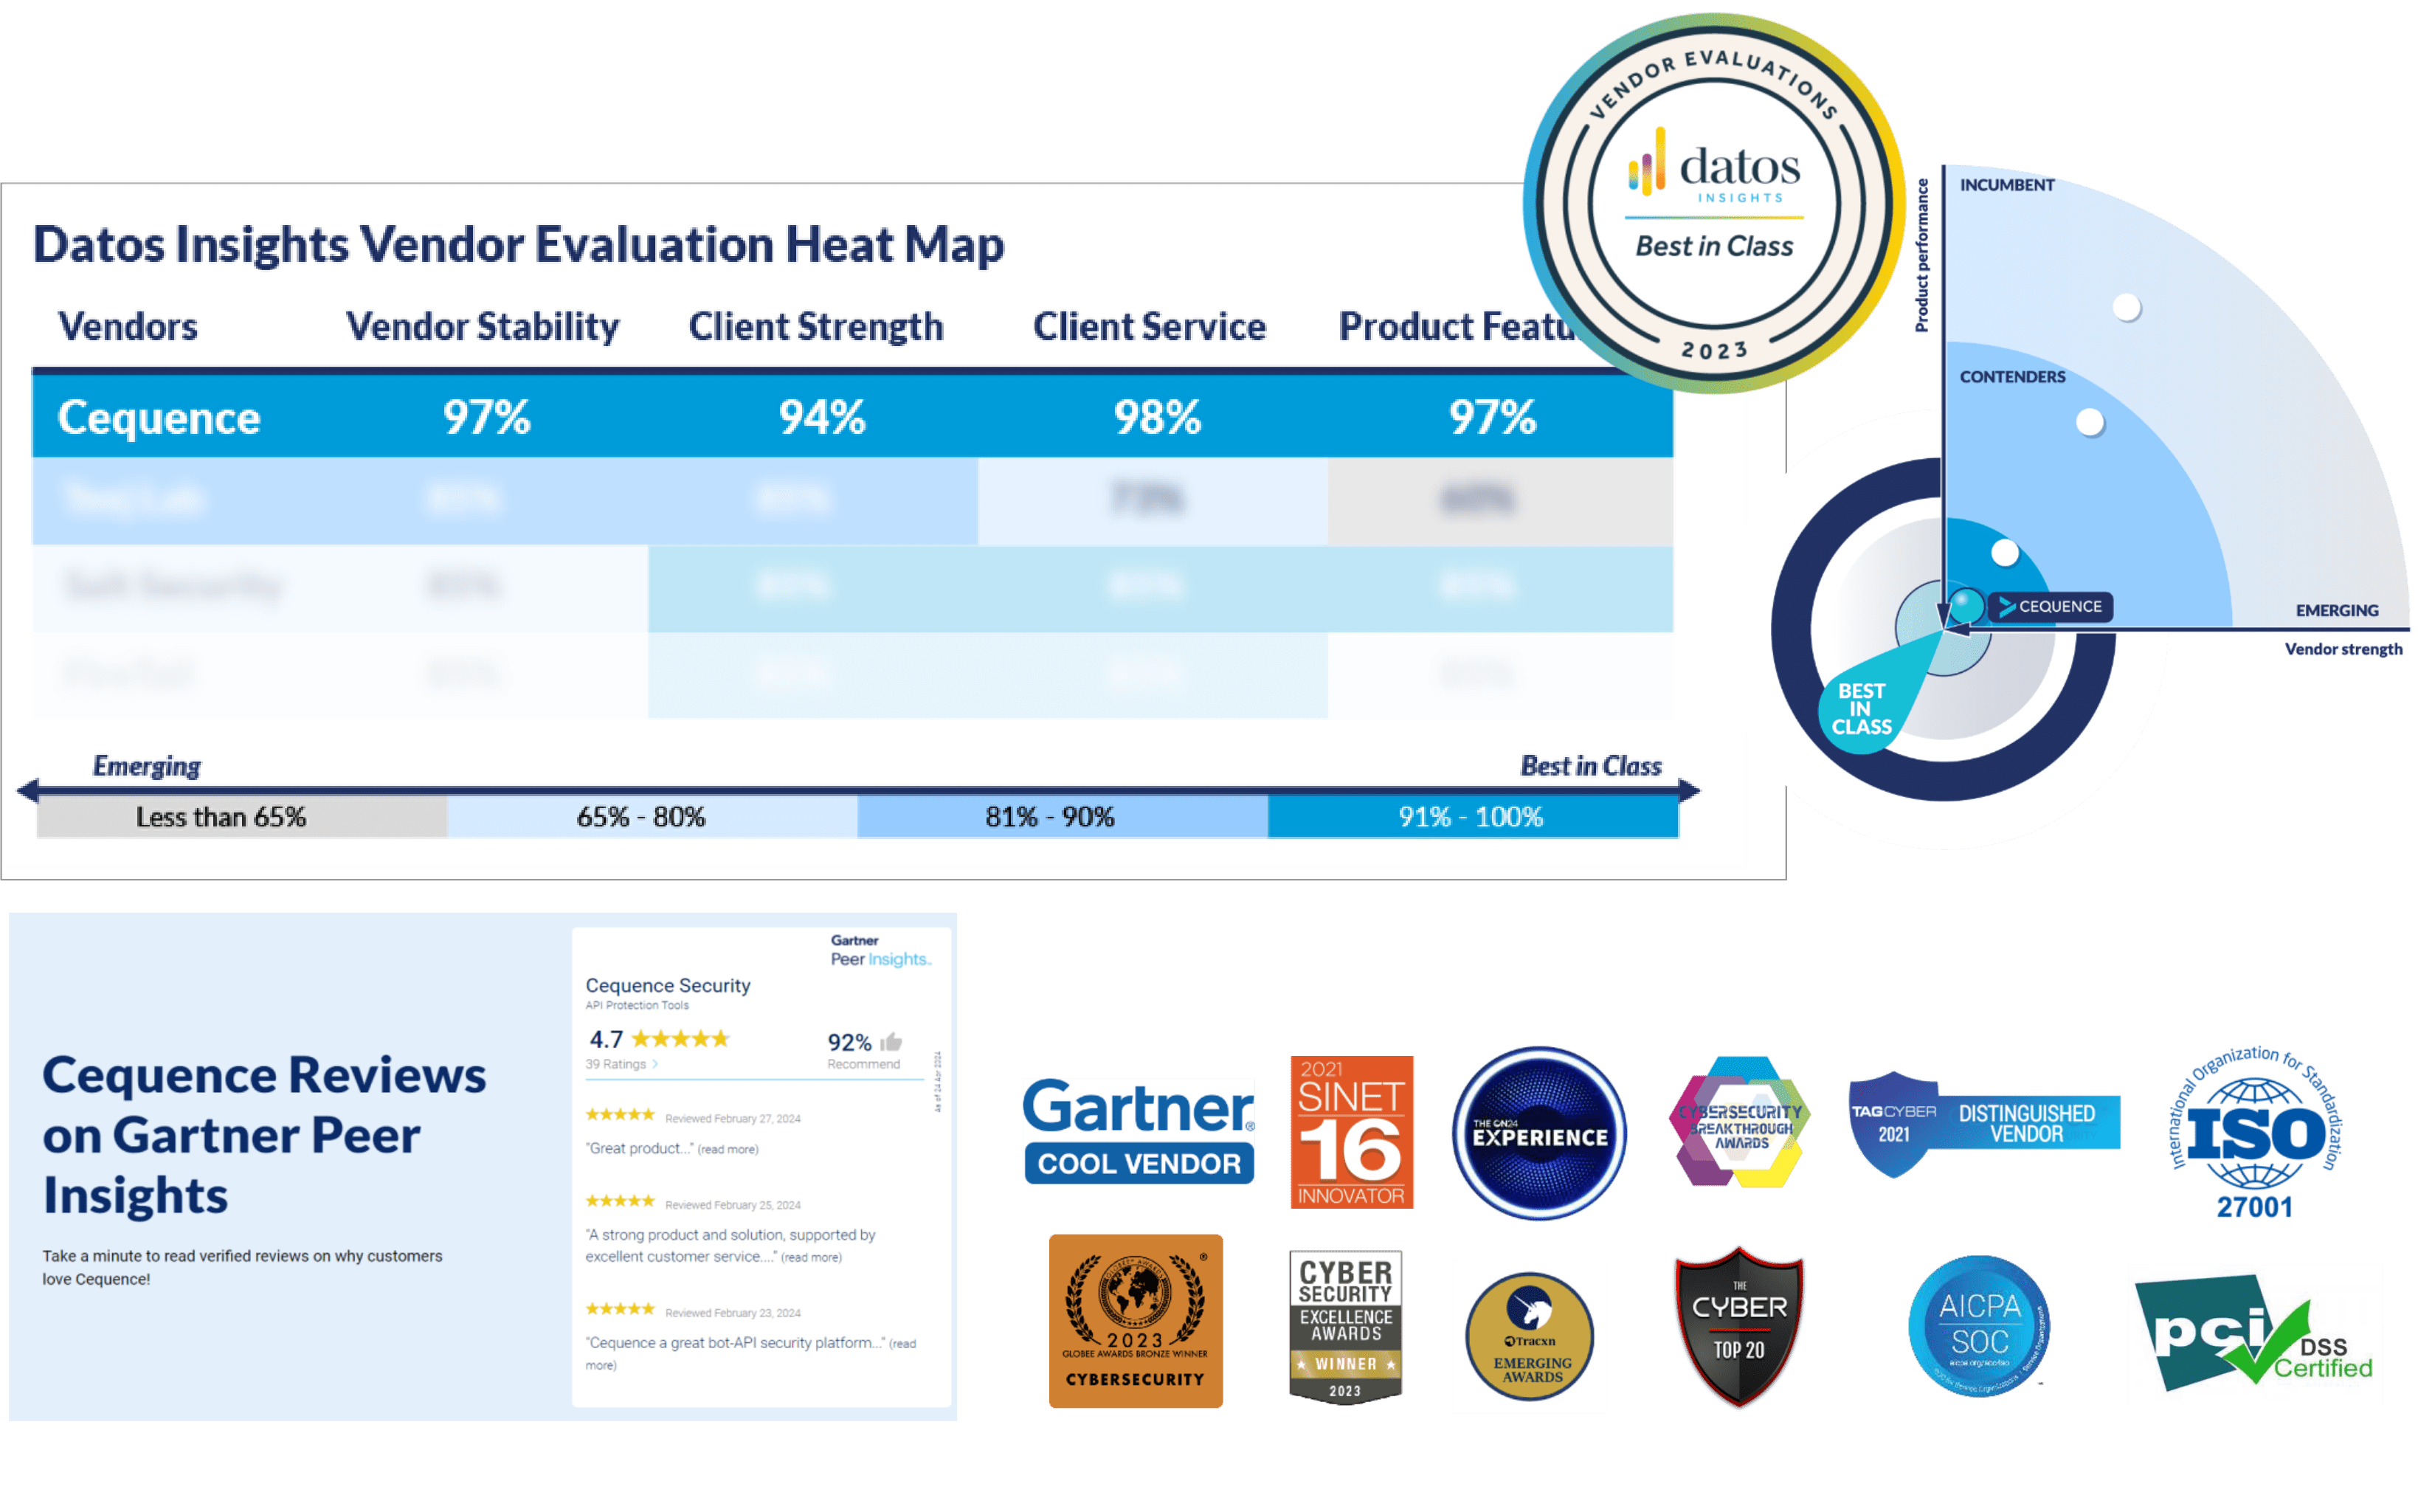Click the AICPA SOC badge

pos(1979,1326)
